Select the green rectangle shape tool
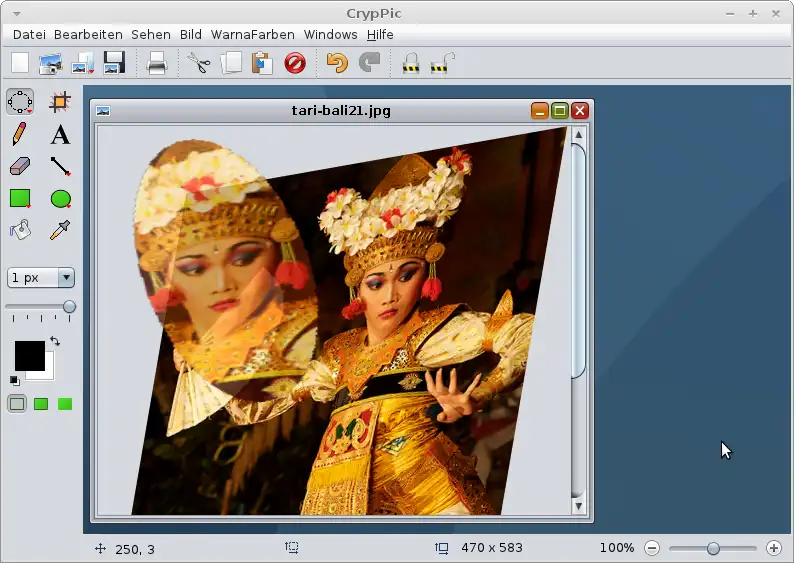This screenshot has width=794, height=563. [x=20, y=198]
